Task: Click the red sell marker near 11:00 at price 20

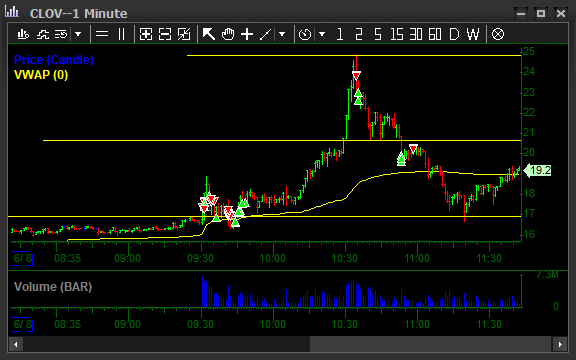Action: [x=413, y=149]
